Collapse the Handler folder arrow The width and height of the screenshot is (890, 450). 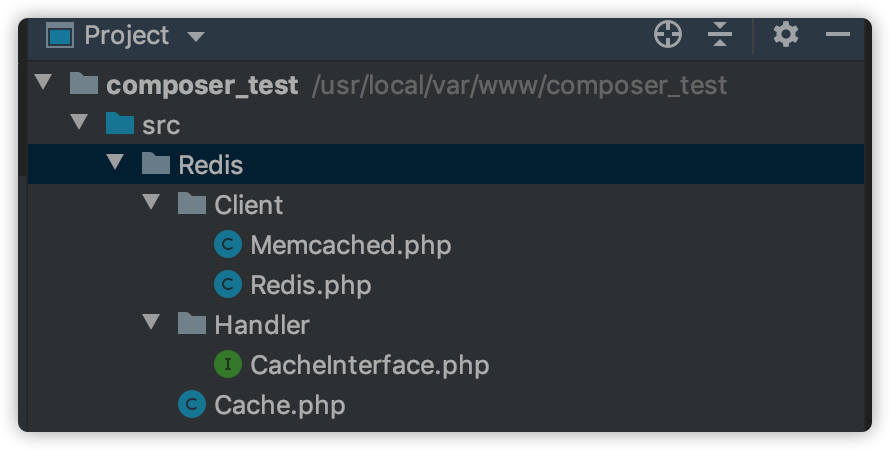click(x=152, y=323)
